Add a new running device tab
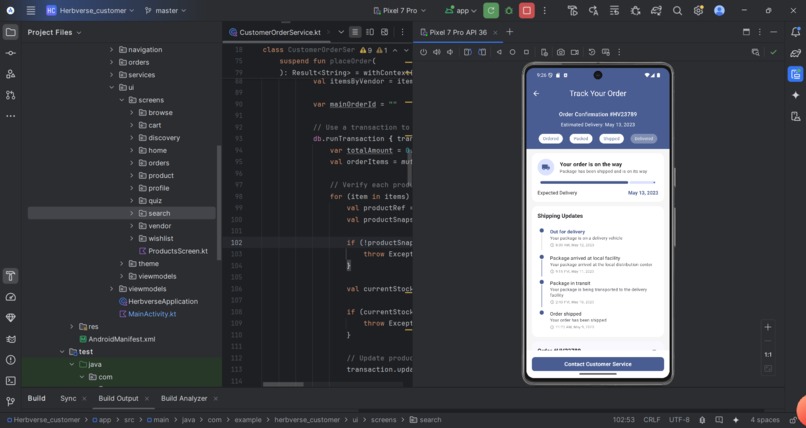 (x=509, y=32)
